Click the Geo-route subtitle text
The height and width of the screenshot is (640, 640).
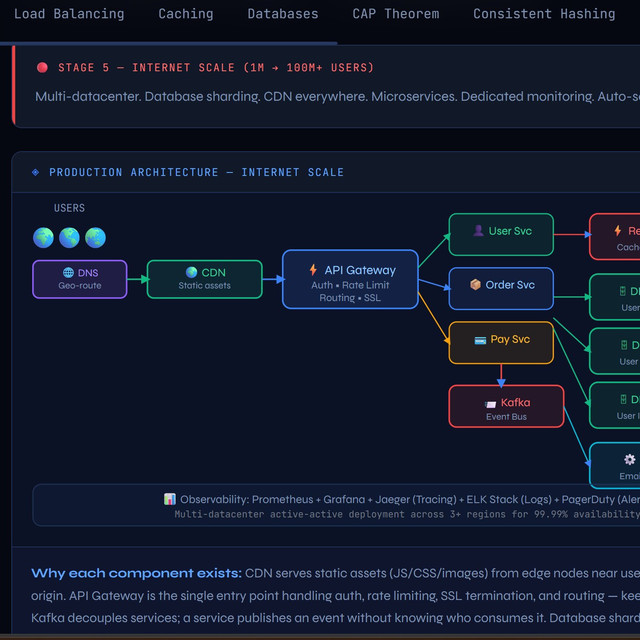point(80,286)
